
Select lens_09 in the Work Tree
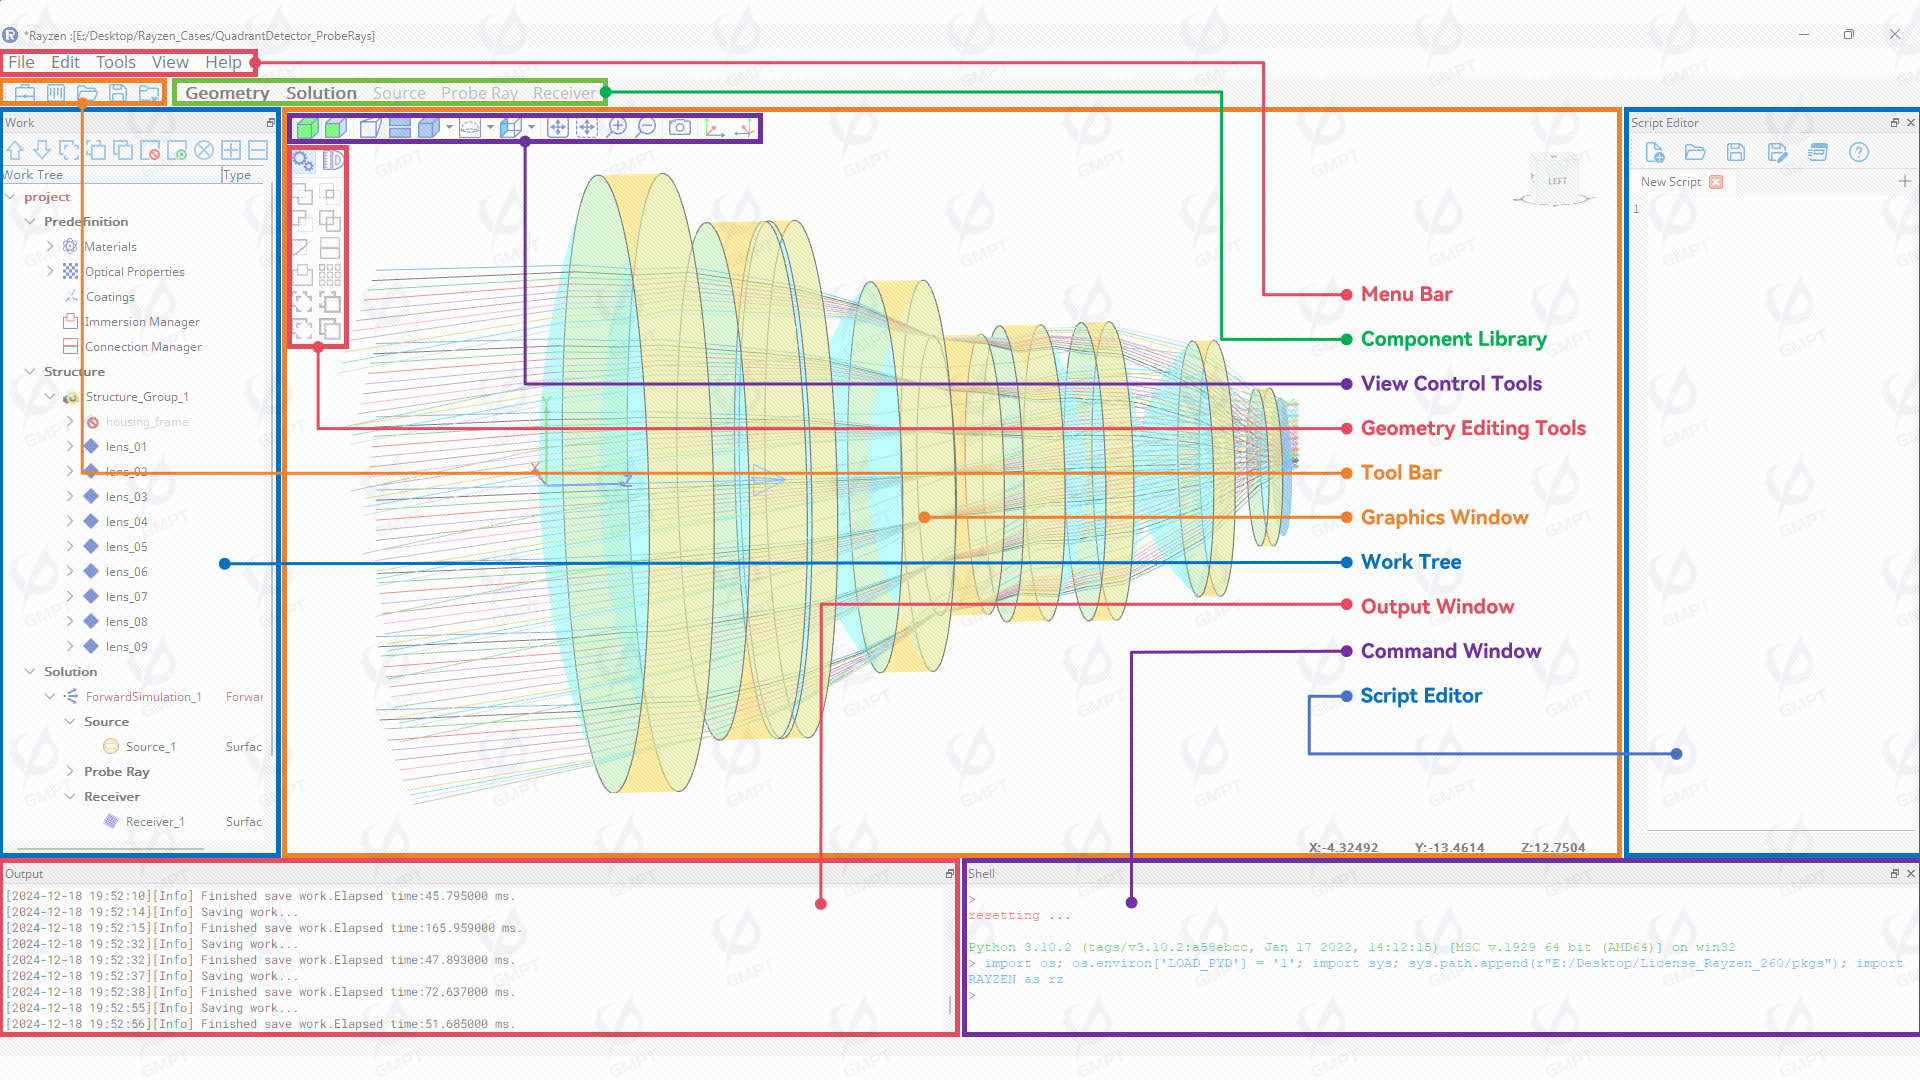[x=126, y=647]
